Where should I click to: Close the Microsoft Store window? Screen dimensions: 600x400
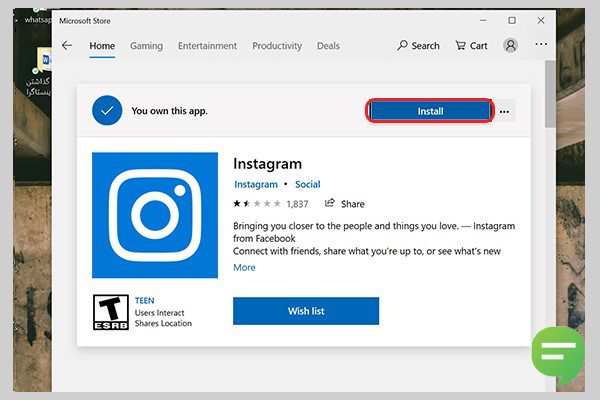[x=541, y=20]
